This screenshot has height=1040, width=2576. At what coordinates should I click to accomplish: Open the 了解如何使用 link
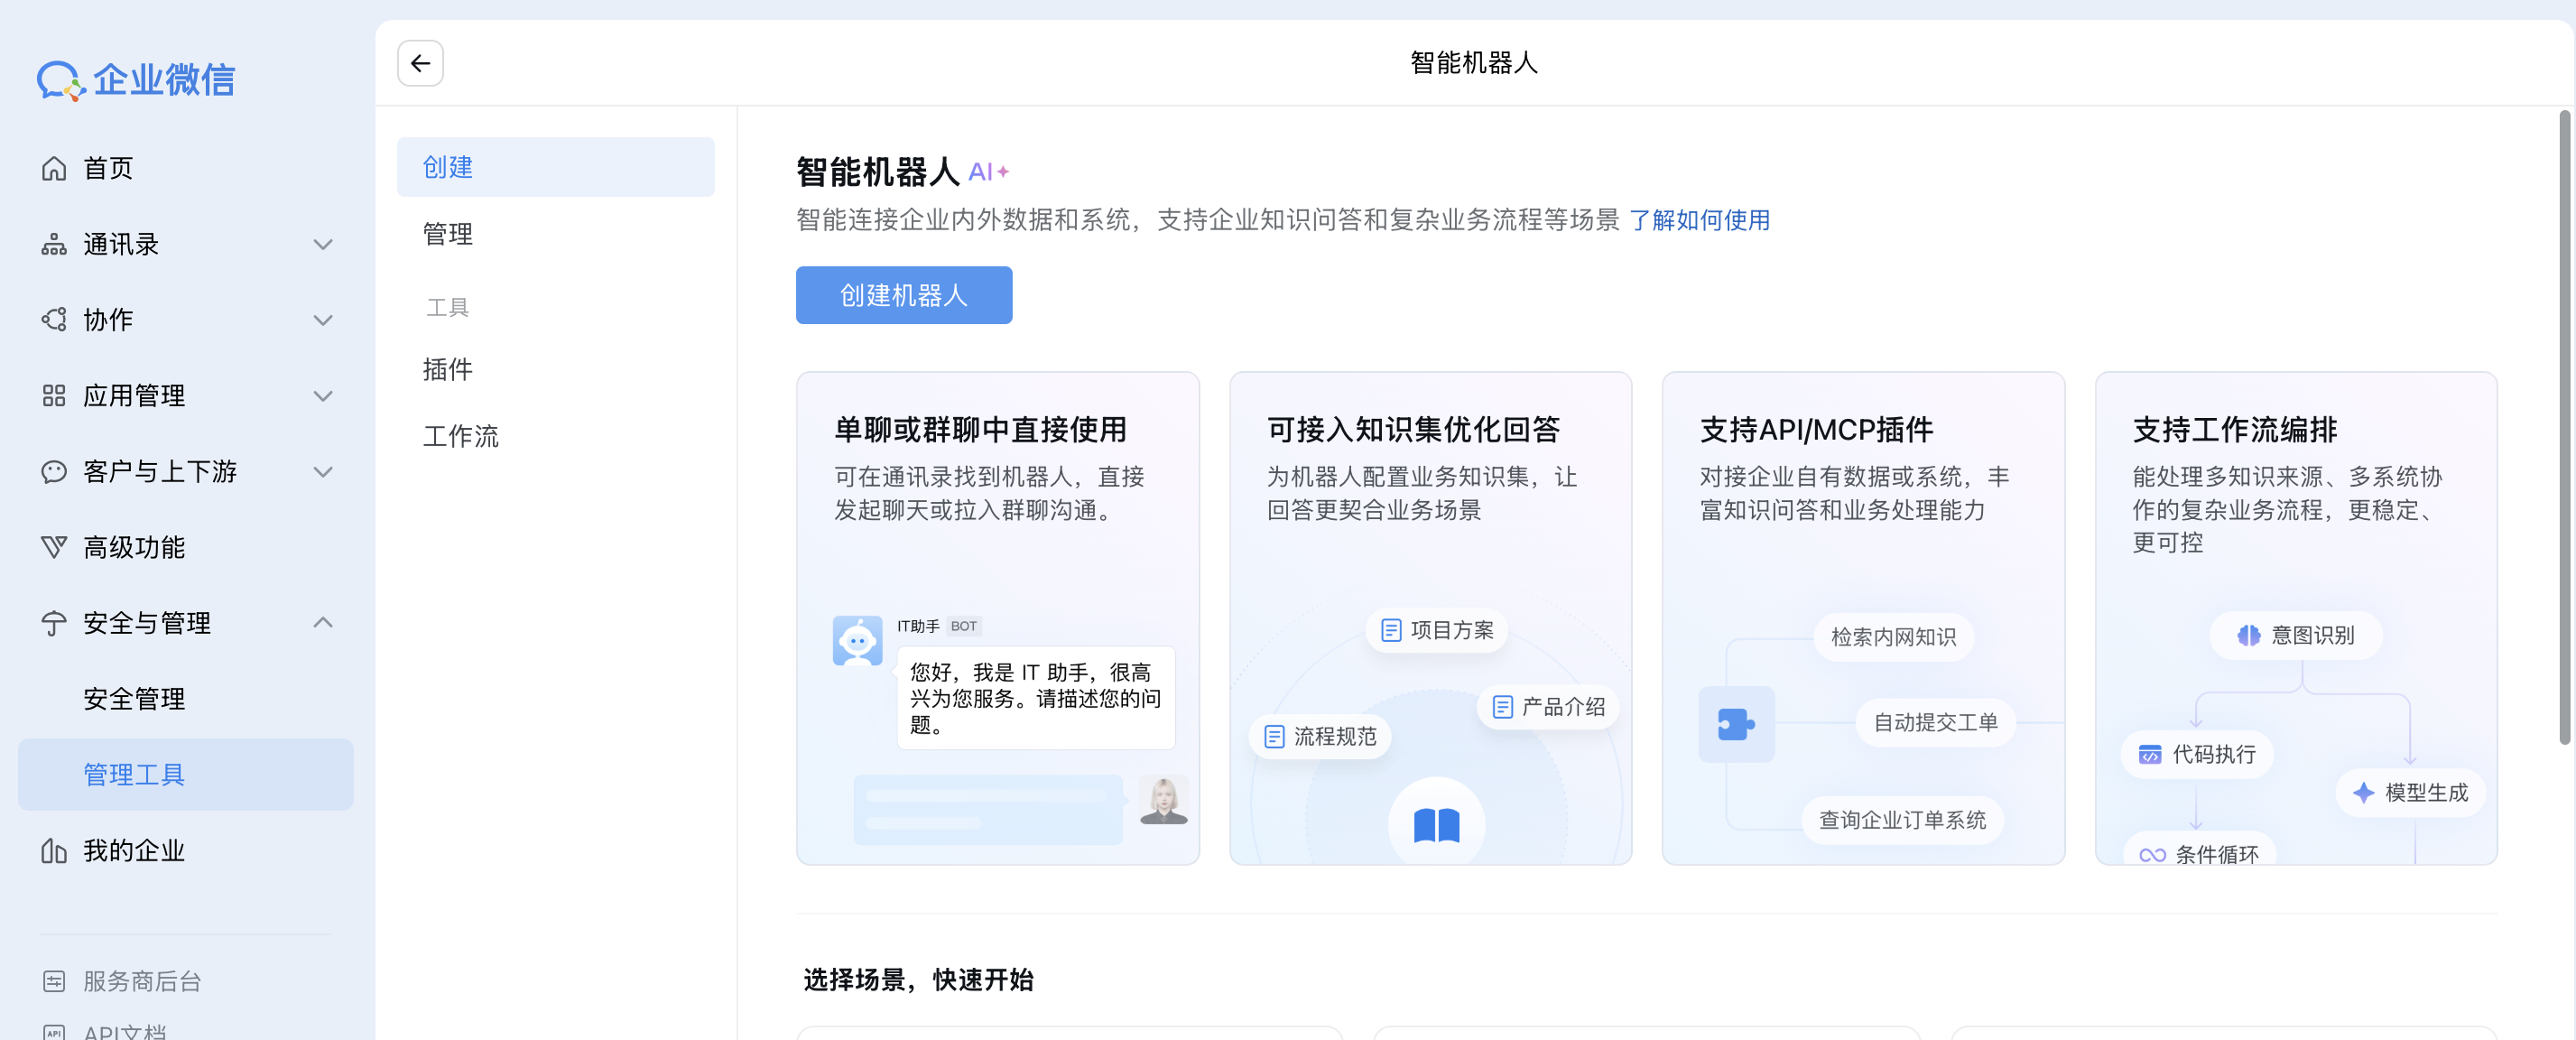[1700, 220]
